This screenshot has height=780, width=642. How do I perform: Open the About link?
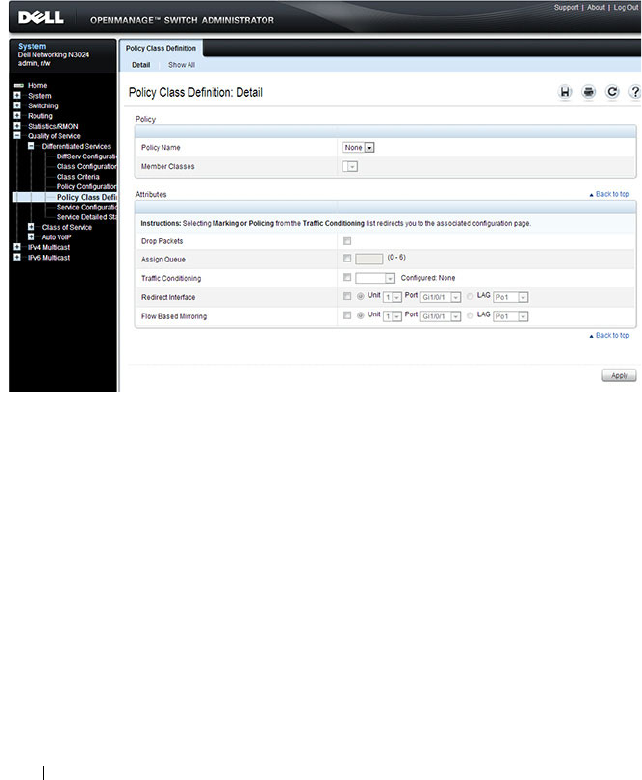tap(596, 7)
